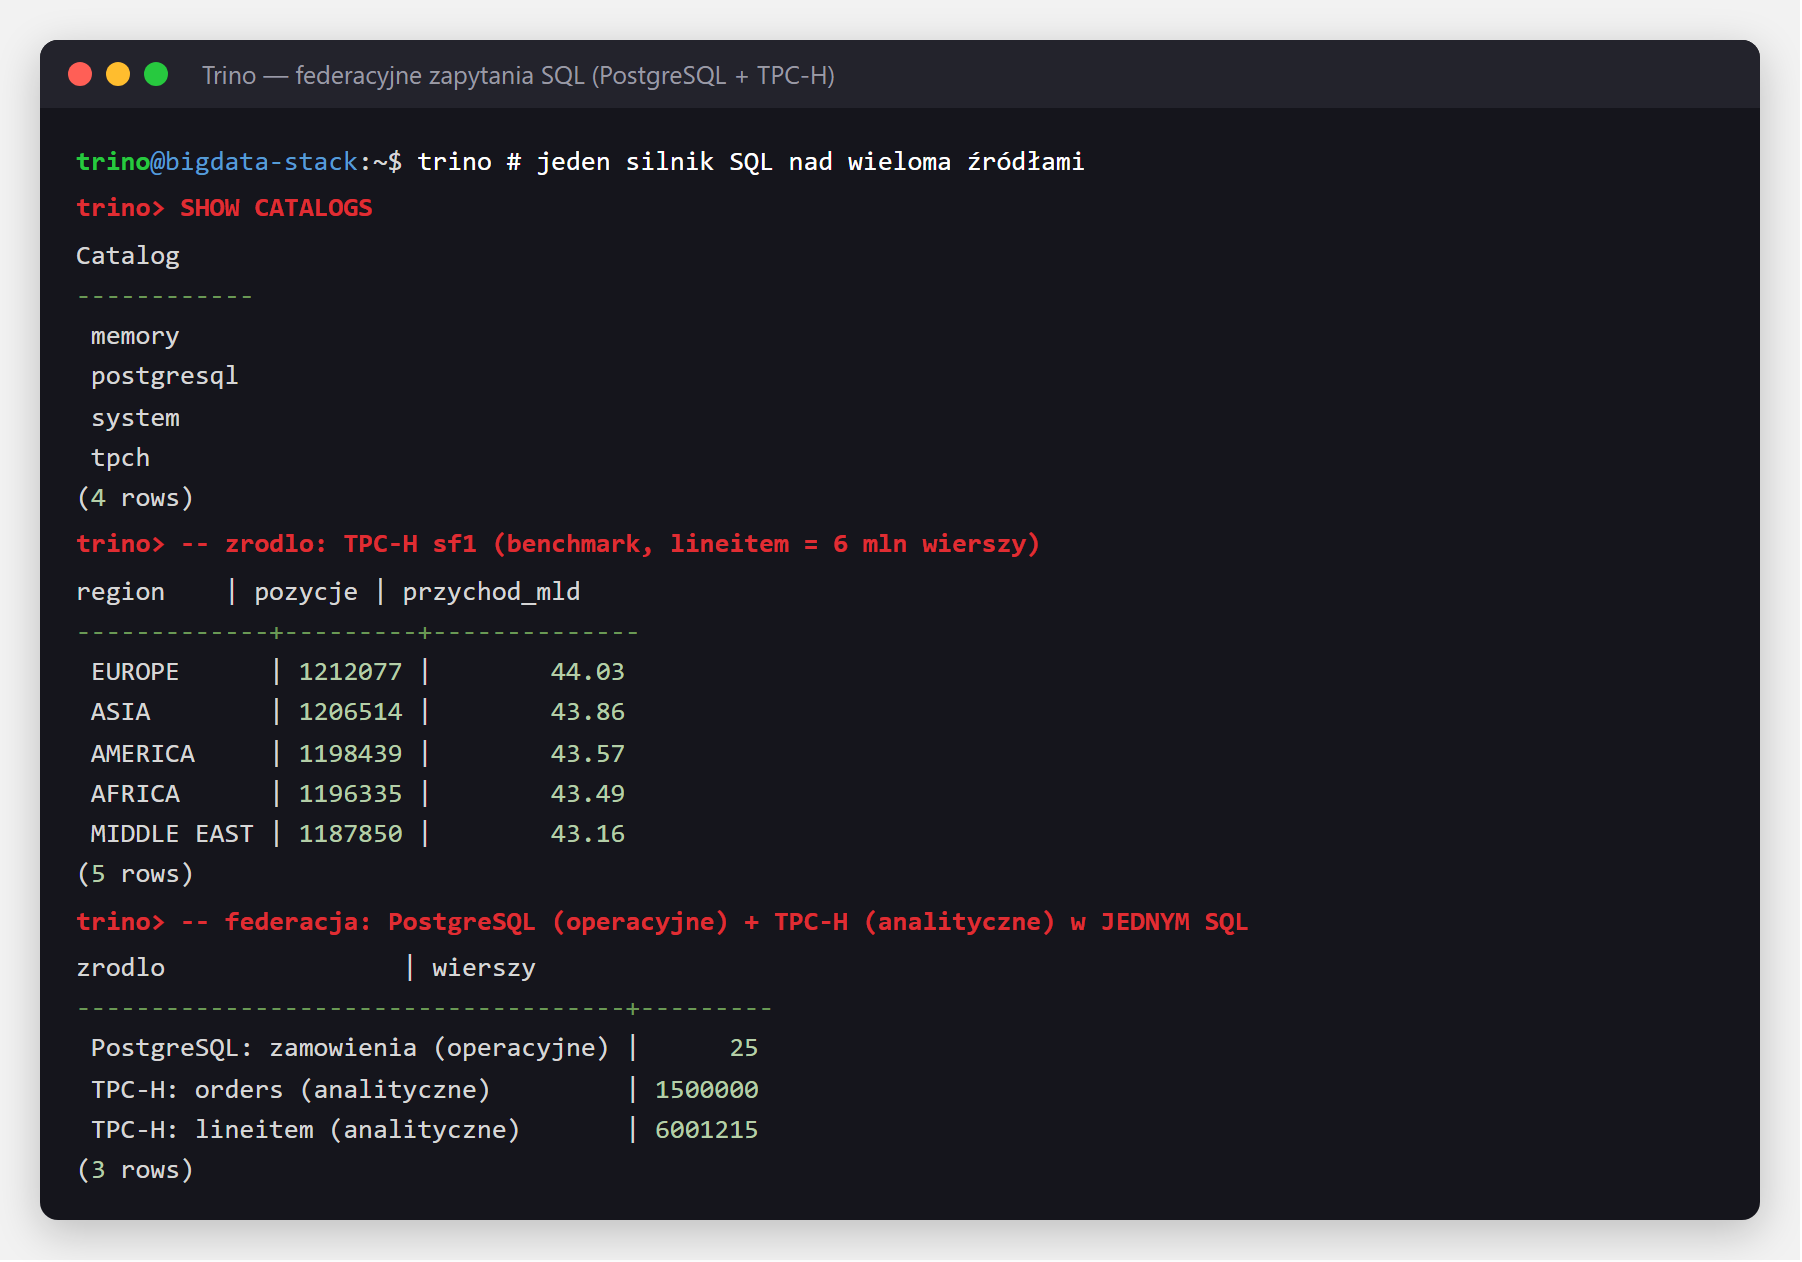
Task: Click revenue value 44.03
Action: click(x=588, y=672)
